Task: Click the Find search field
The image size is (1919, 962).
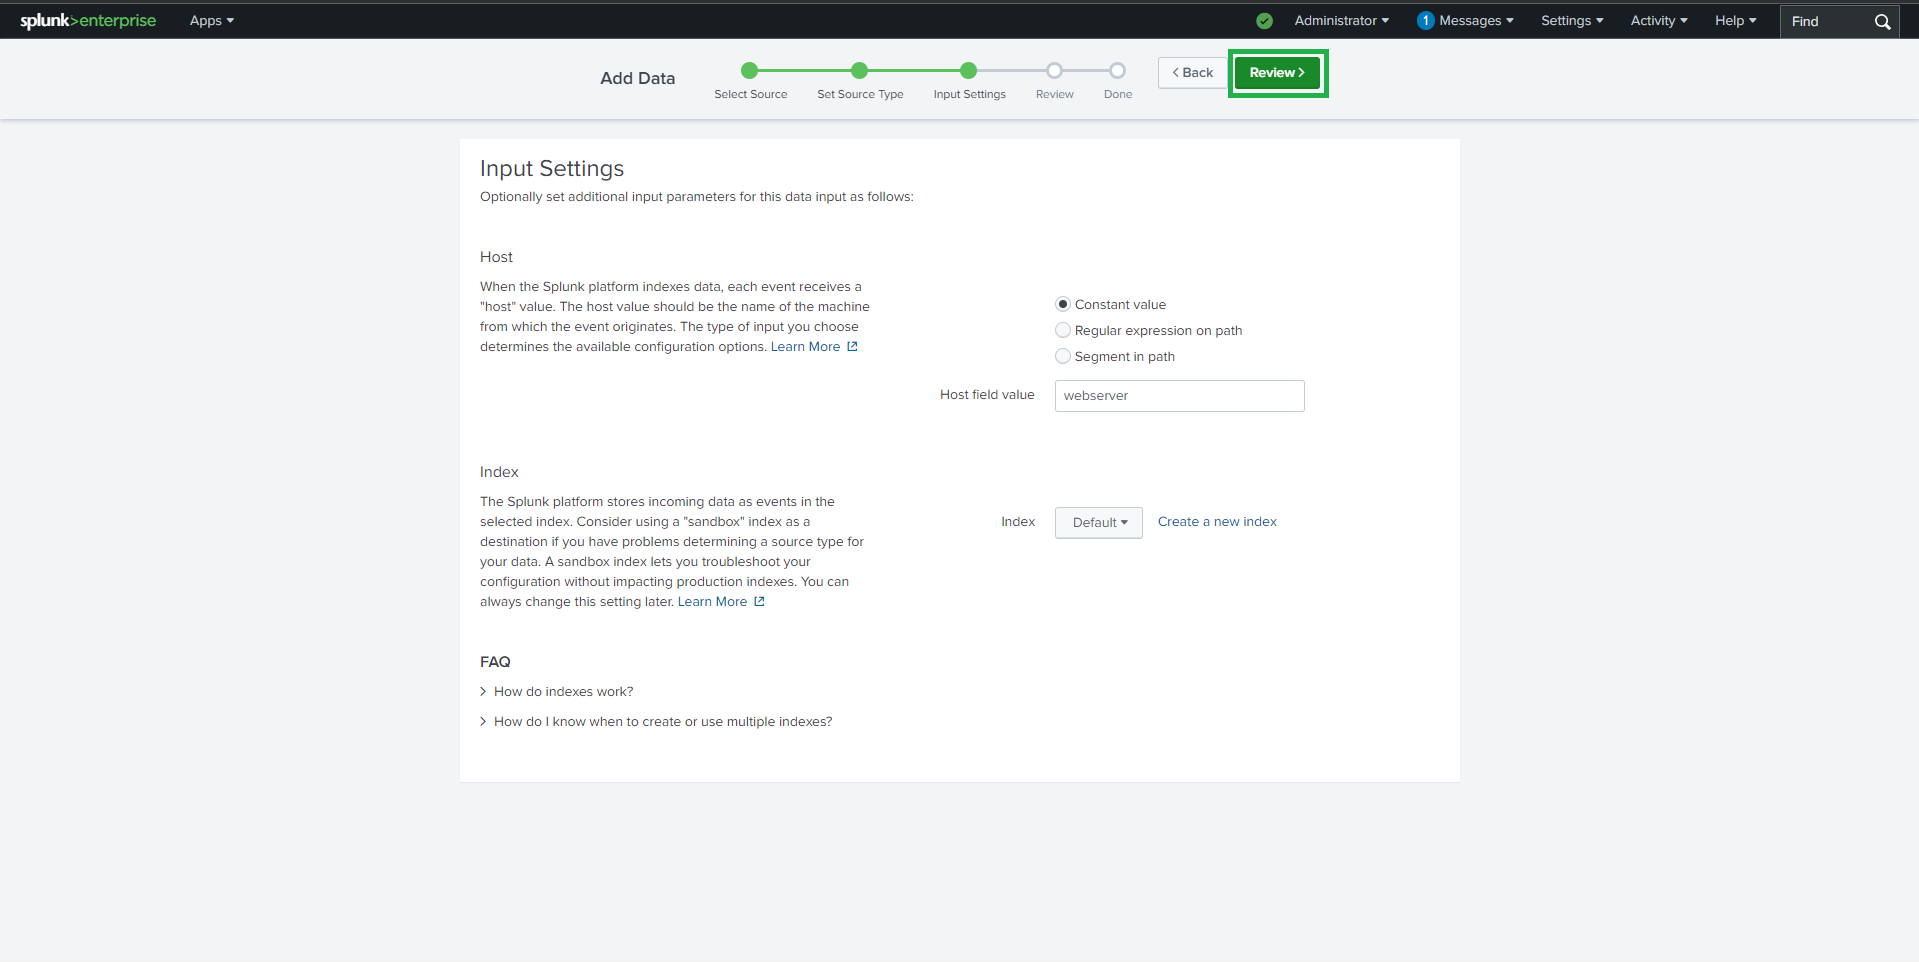Action: coord(1826,21)
